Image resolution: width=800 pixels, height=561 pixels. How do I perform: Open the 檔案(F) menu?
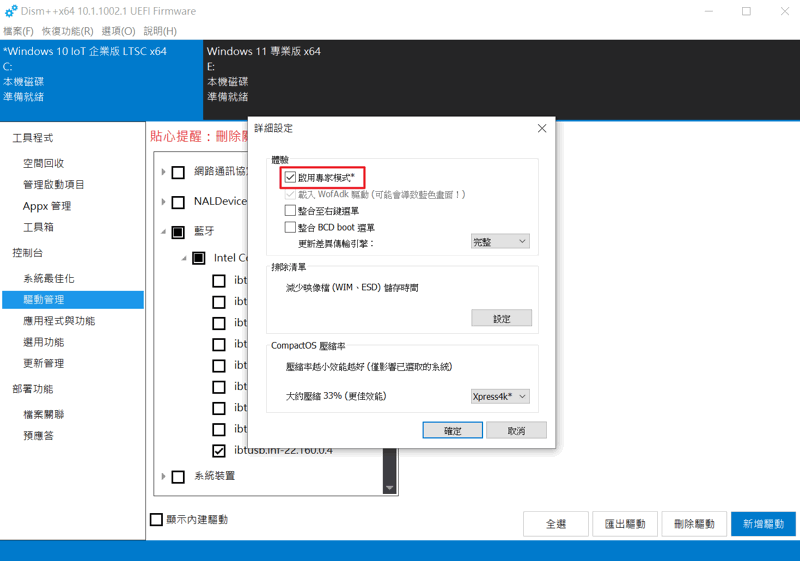(x=18, y=31)
